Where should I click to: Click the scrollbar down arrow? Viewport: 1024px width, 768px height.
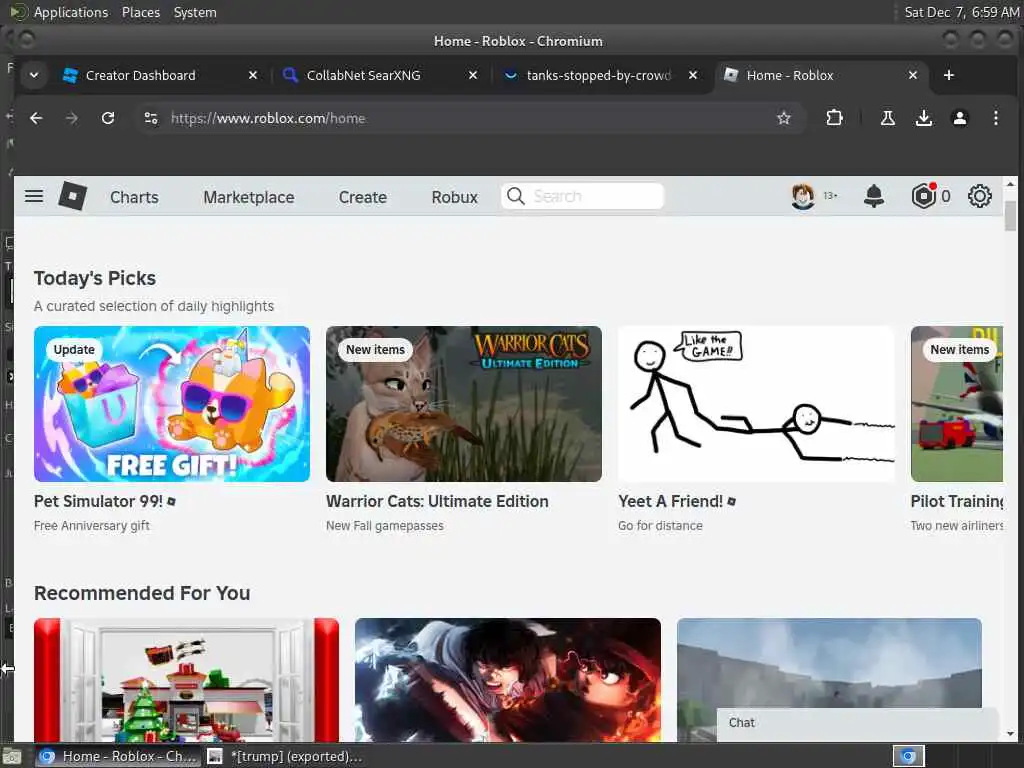(1010, 734)
